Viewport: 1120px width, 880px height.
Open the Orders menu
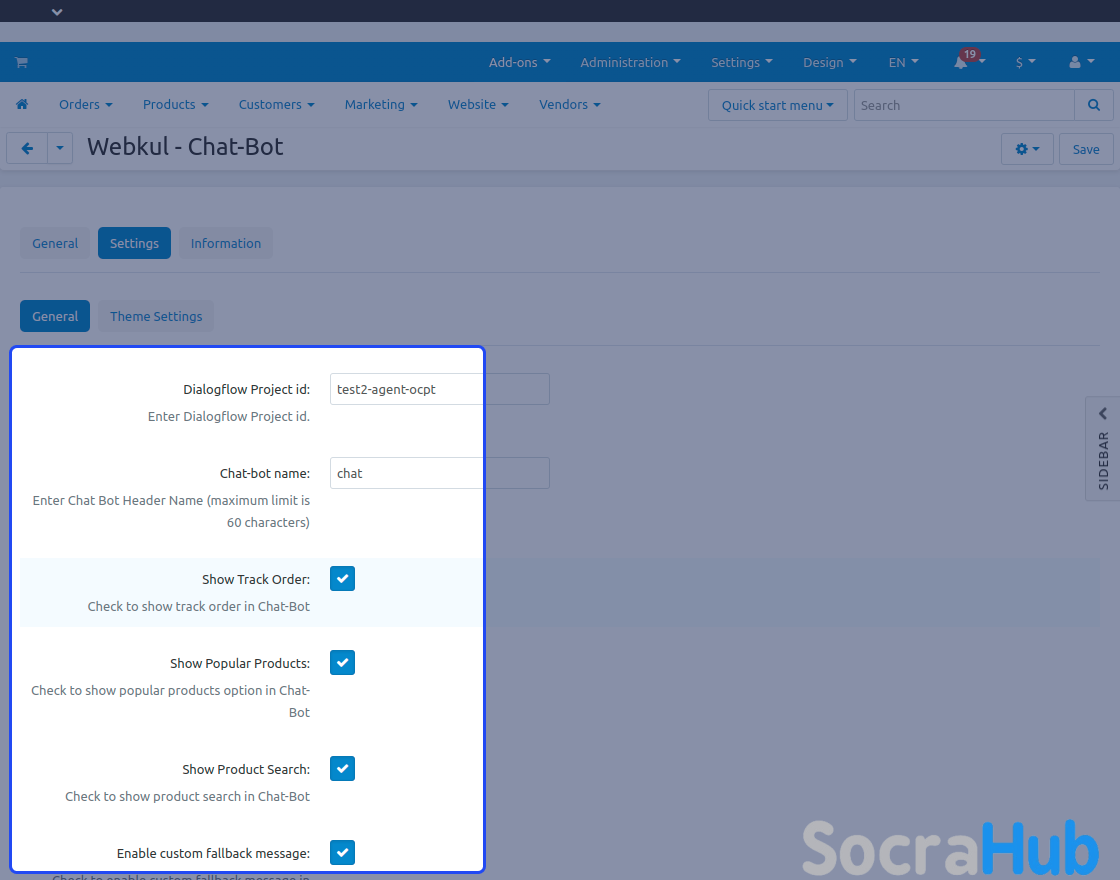click(x=86, y=104)
